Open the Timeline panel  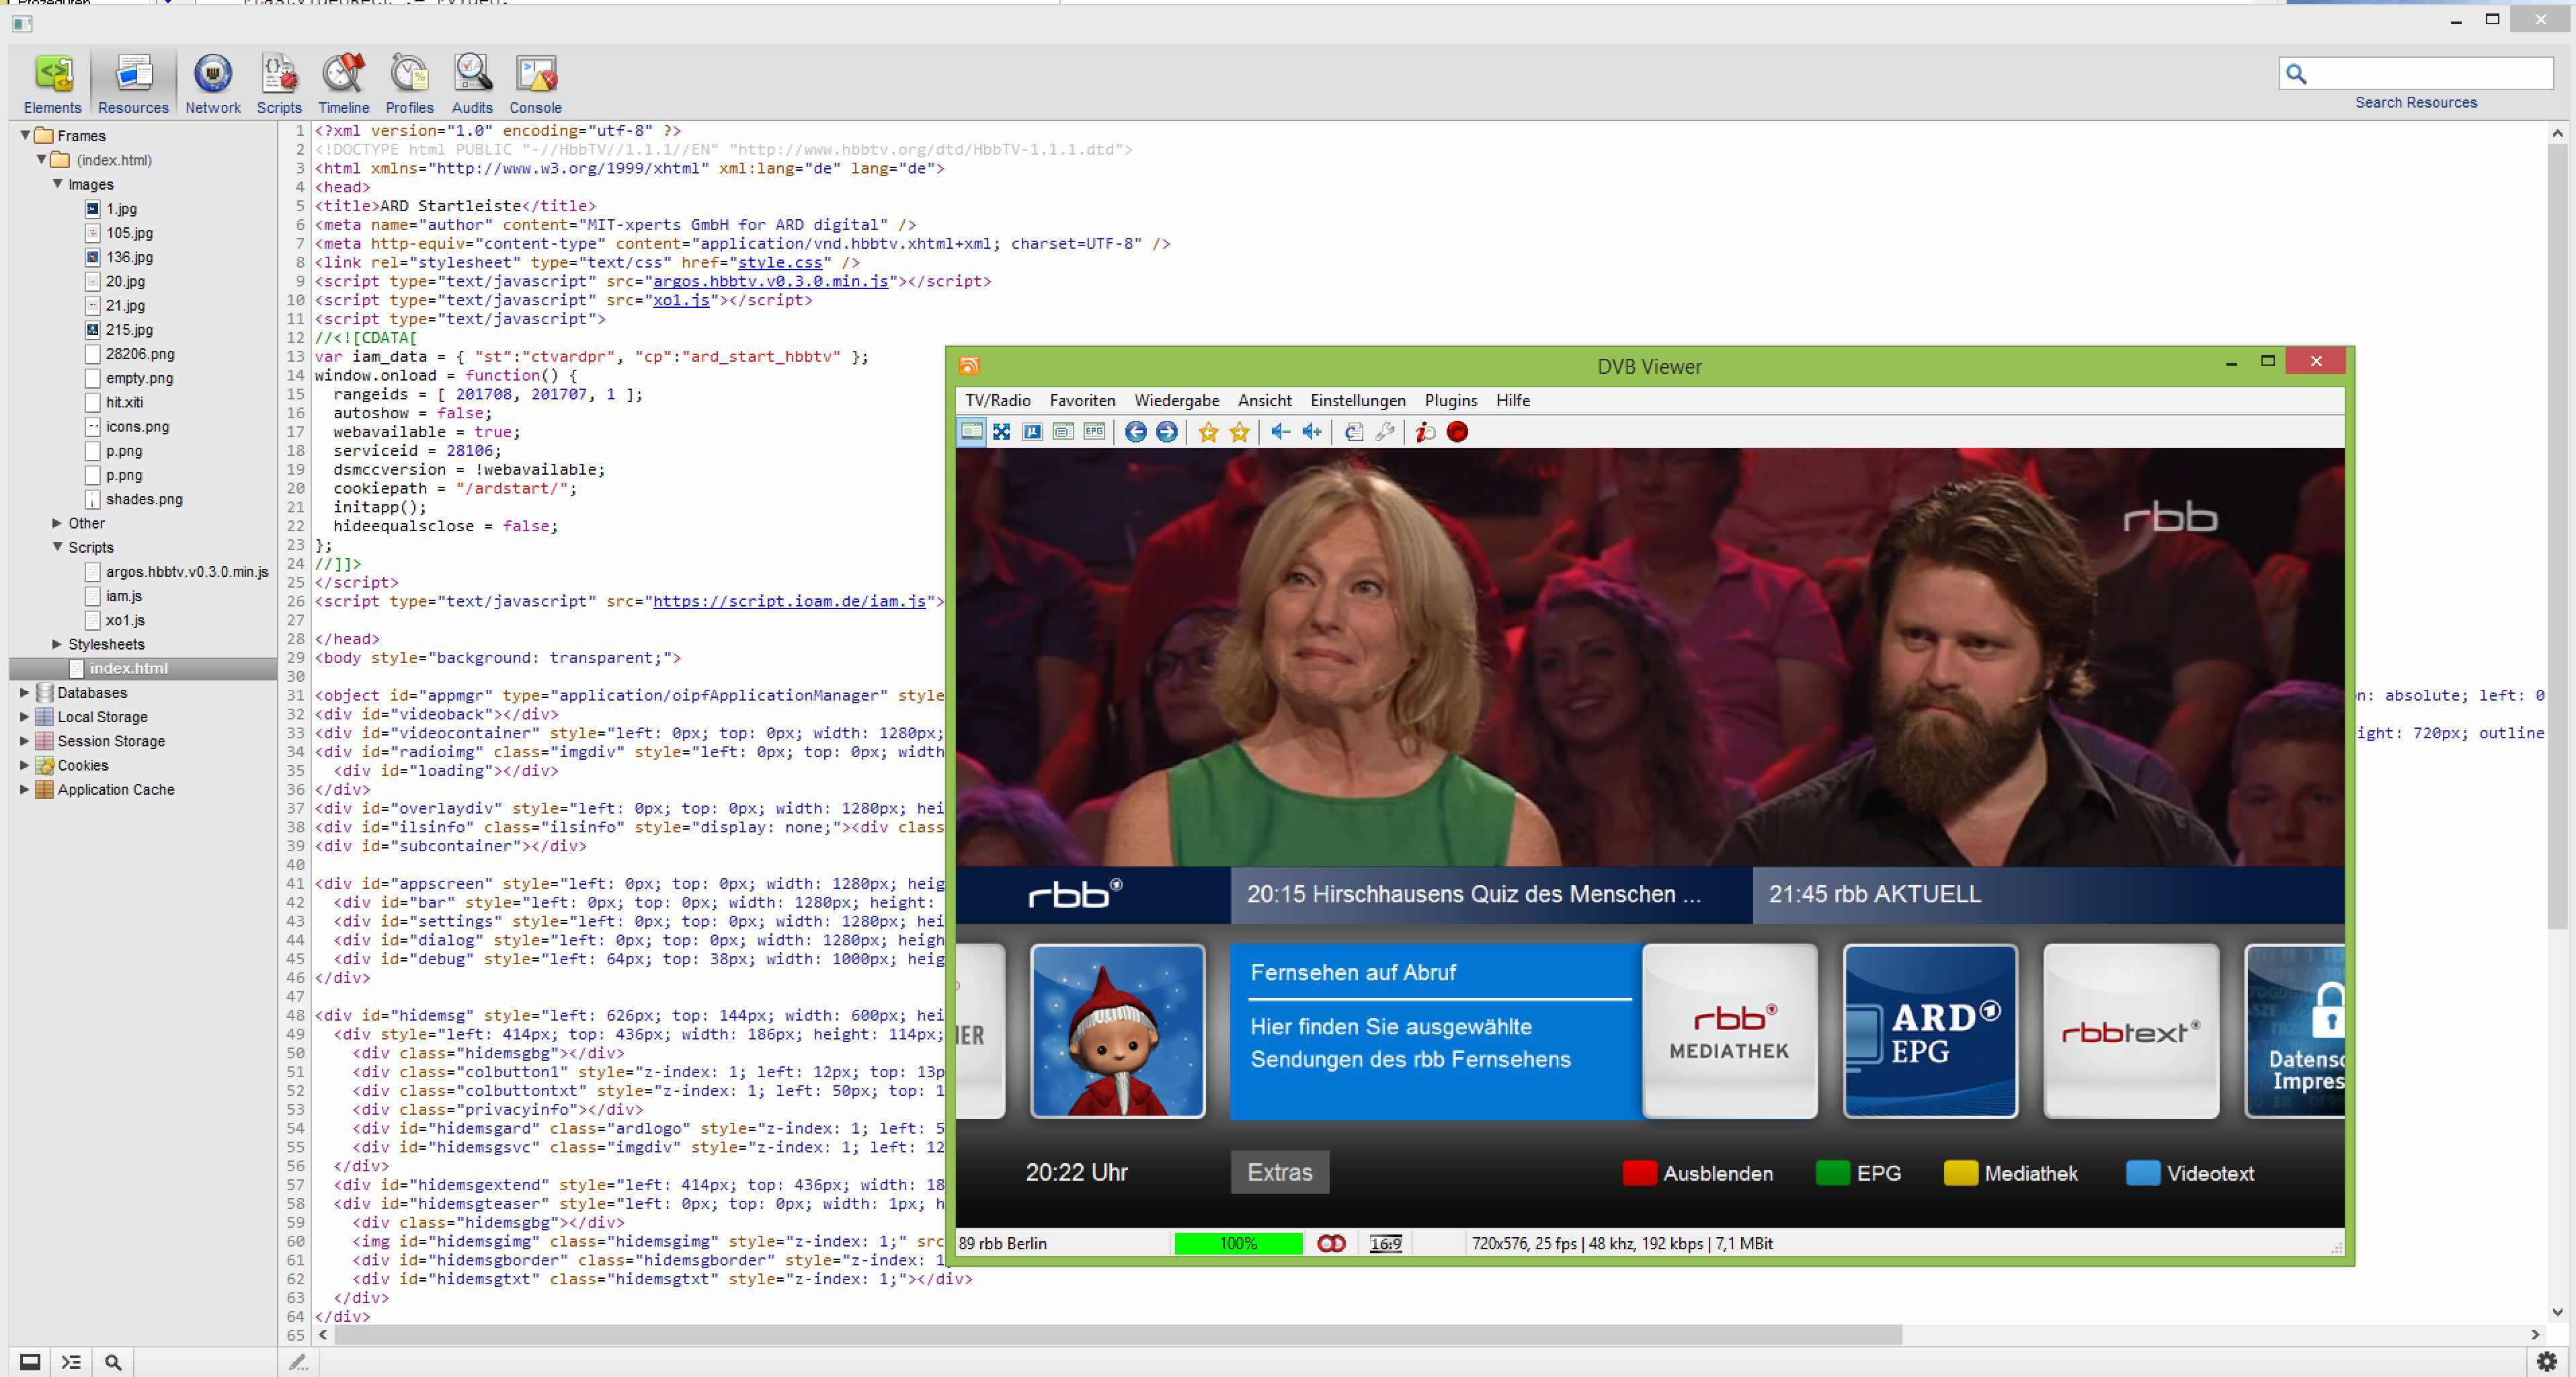[343, 84]
